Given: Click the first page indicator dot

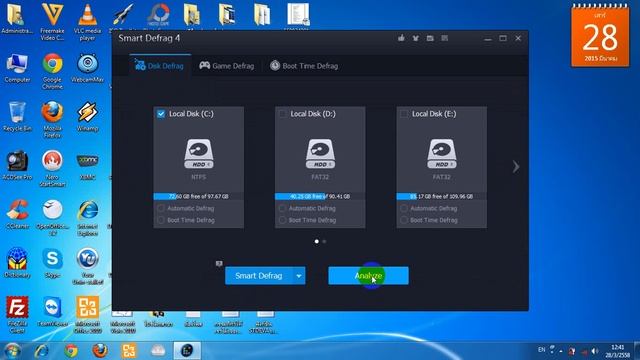Looking at the screenshot, I should pyautogui.click(x=317, y=242).
